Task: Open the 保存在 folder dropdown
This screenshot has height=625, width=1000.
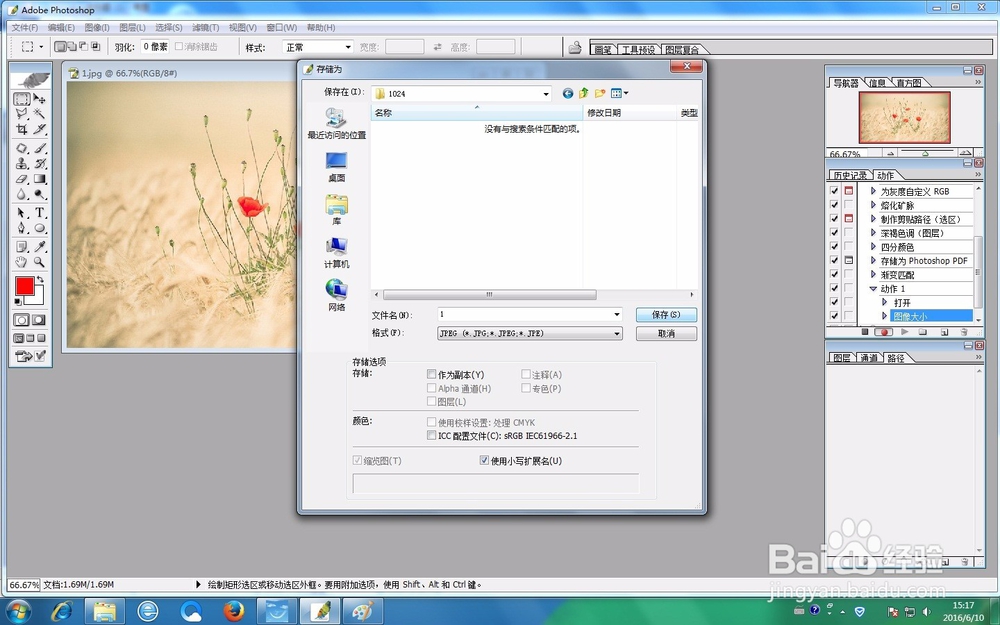Action: pos(546,94)
